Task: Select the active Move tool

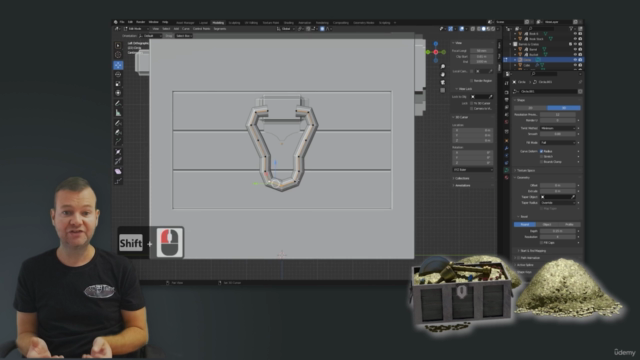Action: point(118,65)
